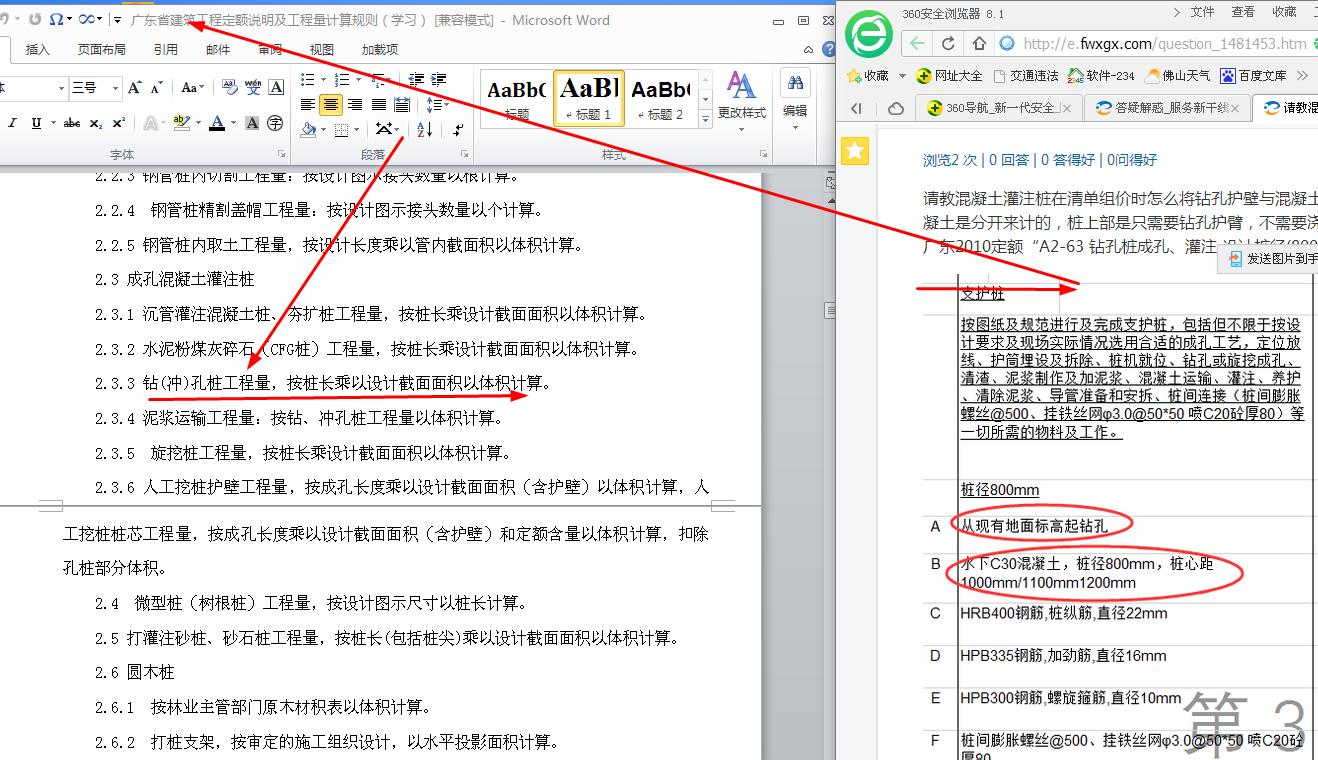Switch to the 答疑解惑_服务新干线 tab
This screenshot has width=1318, height=760.
point(1167,108)
